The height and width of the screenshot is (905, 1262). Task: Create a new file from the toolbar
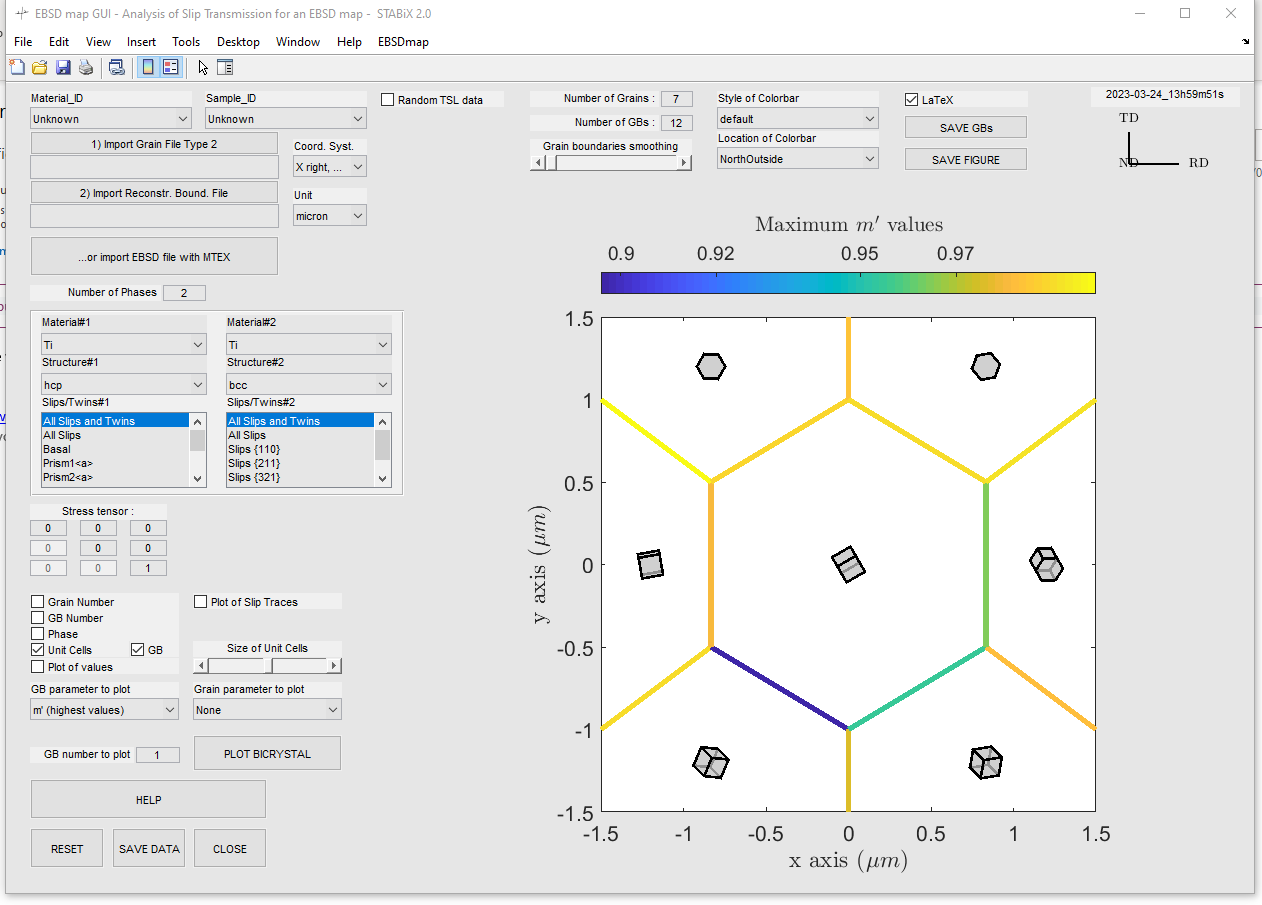(16, 66)
